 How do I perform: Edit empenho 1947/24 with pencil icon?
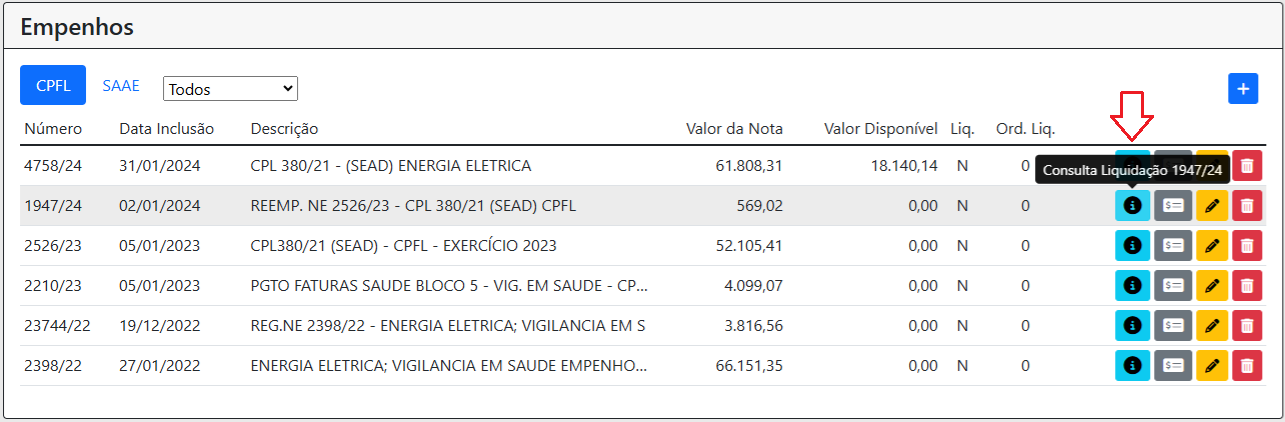[x=1212, y=205]
